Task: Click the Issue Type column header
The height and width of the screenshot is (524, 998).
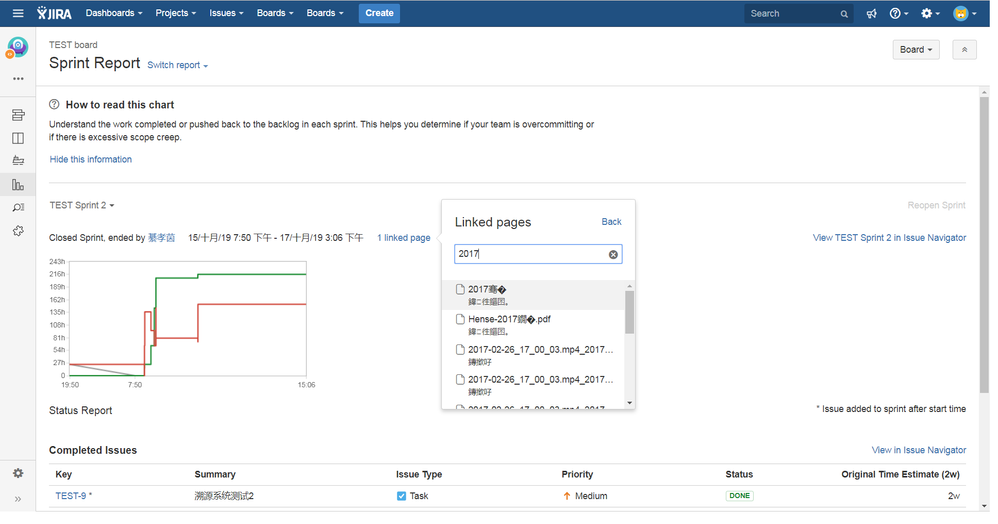Action: pyautogui.click(x=419, y=474)
